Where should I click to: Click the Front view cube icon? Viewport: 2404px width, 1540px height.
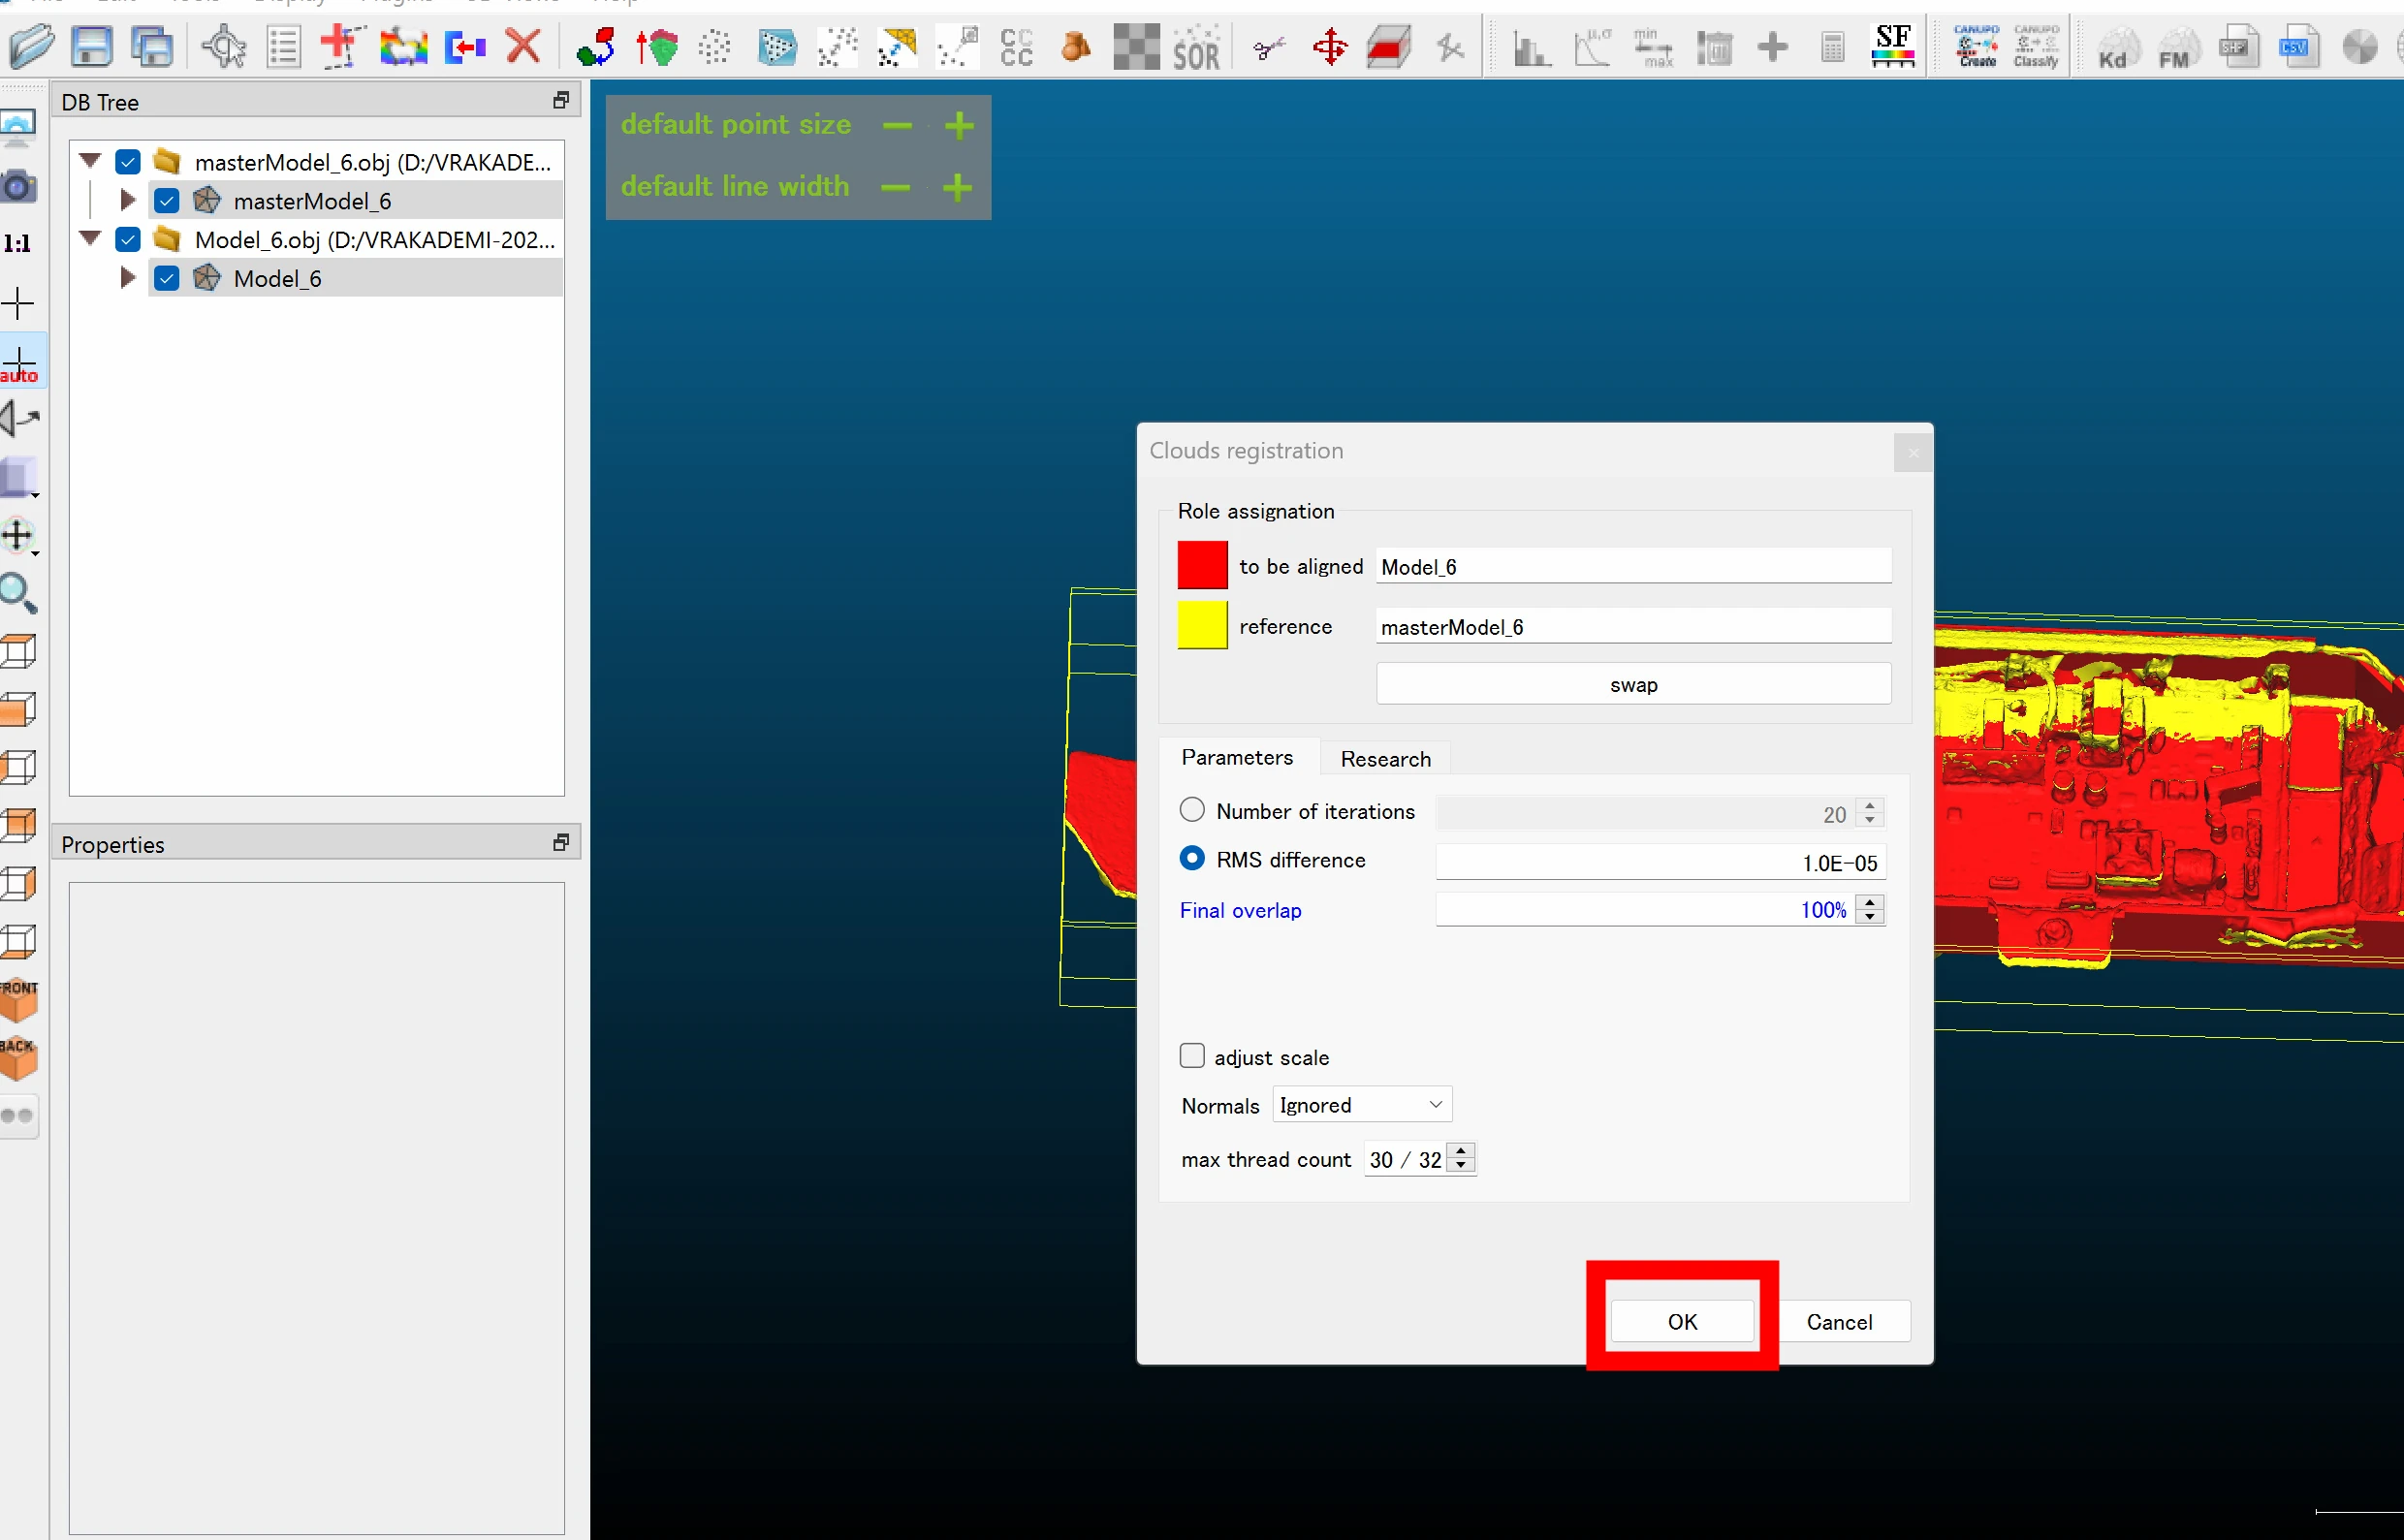[18, 999]
